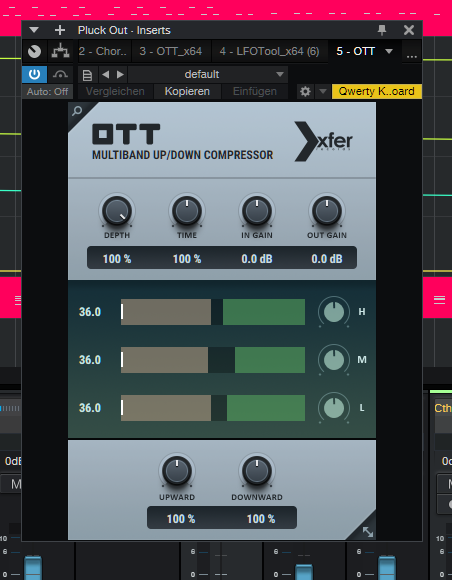Toggle the sidechain icon next to power
This screenshot has height=580, width=452.
coord(60,75)
